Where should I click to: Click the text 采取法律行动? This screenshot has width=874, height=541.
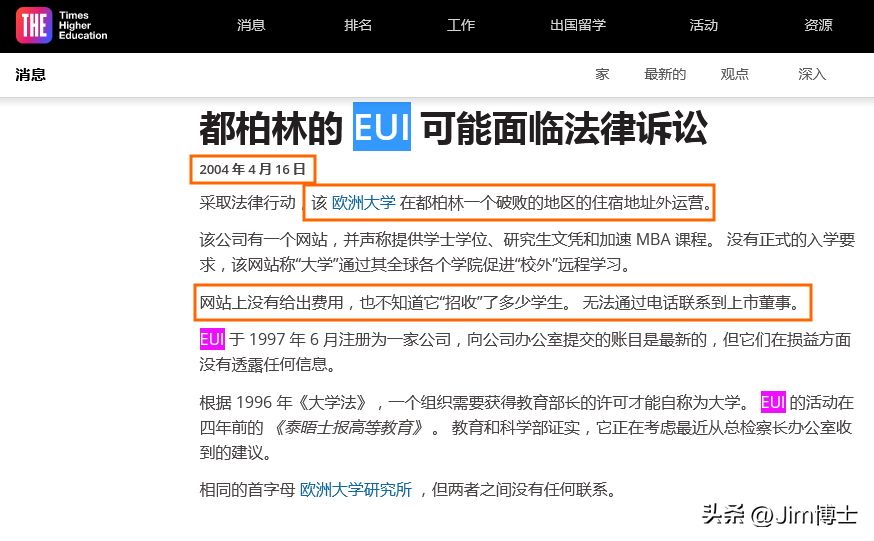pos(247,203)
